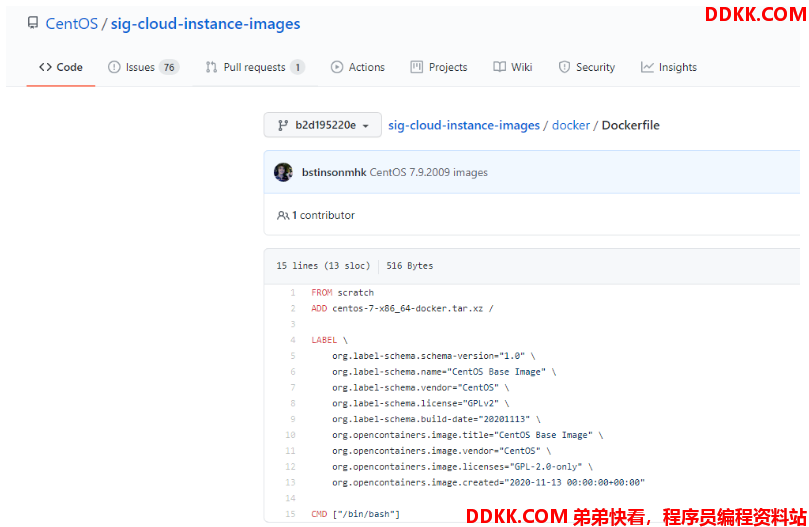Open sig-cloud-instance-images breadcrumb link

[464, 125]
